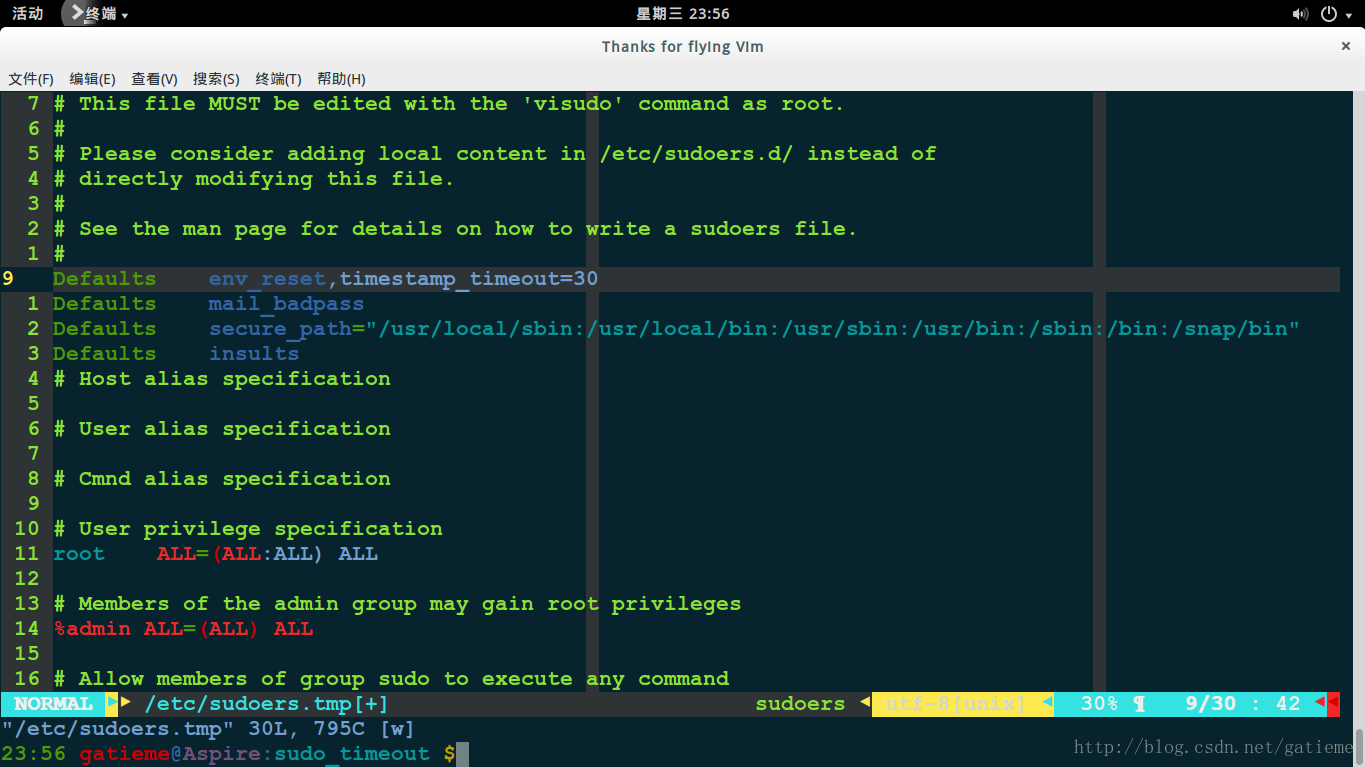The width and height of the screenshot is (1365, 767).
Task: Click Defaults on the insults line
Action: coord(105,354)
